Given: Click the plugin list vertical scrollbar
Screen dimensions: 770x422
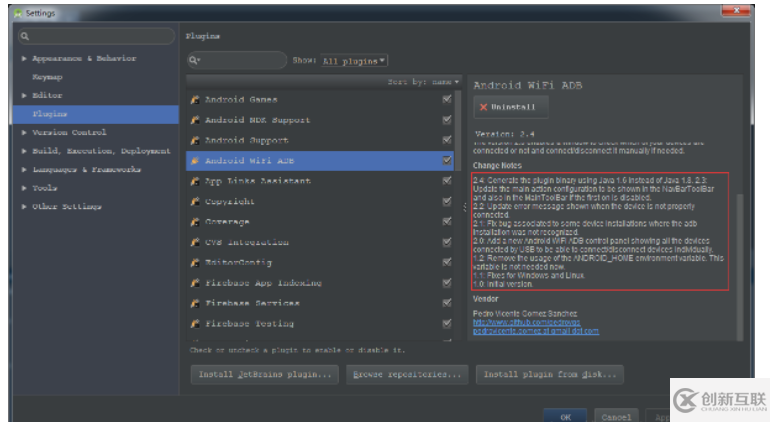Looking at the screenshot, I should pyautogui.click(x=458, y=130).
